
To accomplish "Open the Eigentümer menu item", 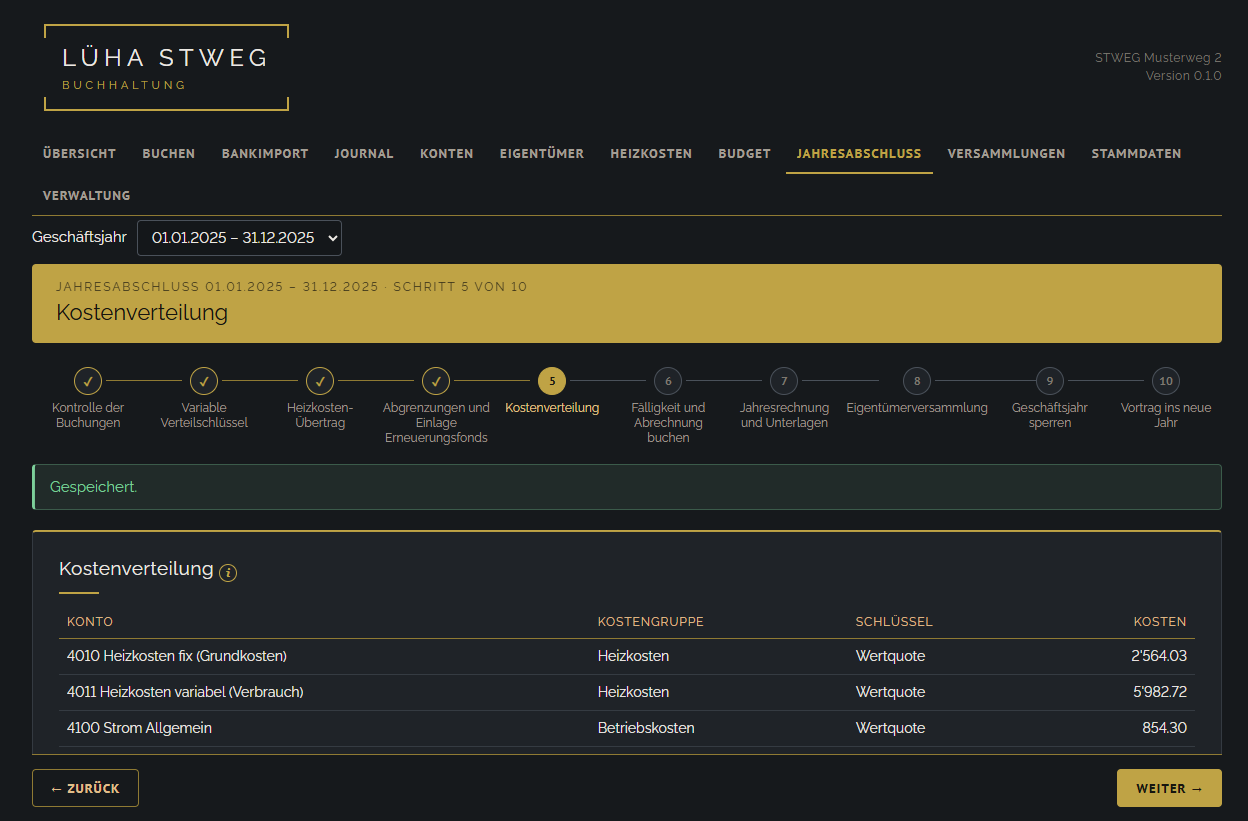I will point(542,154).
